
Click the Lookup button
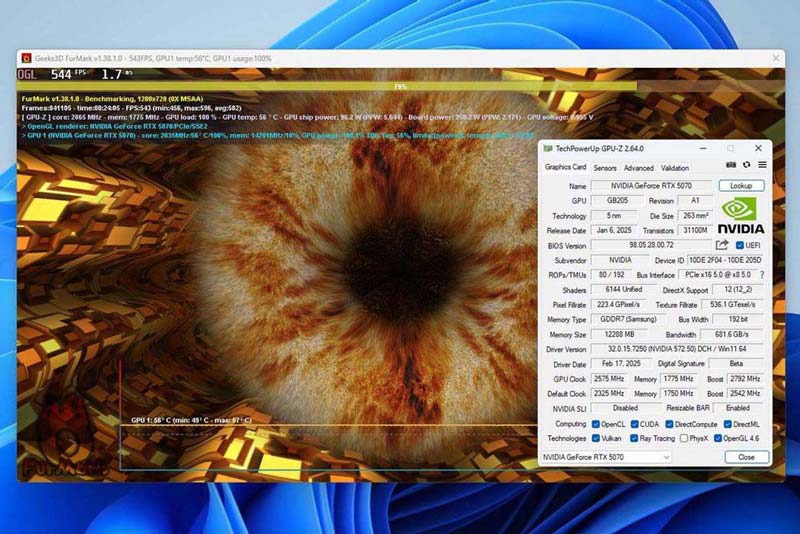(x=741, y=186)
